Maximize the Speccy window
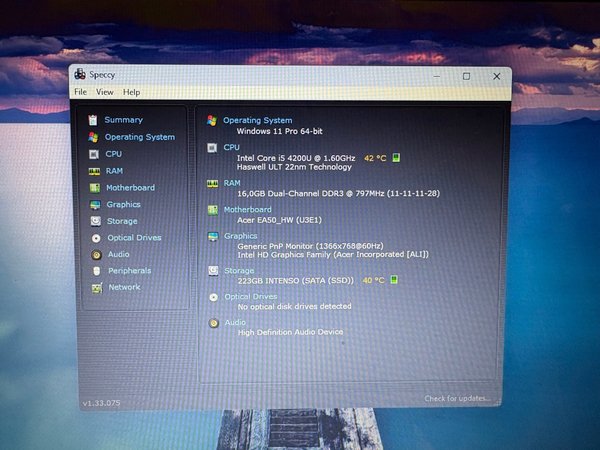The height and width of the screenshot is (450, 600). point(466,76)
